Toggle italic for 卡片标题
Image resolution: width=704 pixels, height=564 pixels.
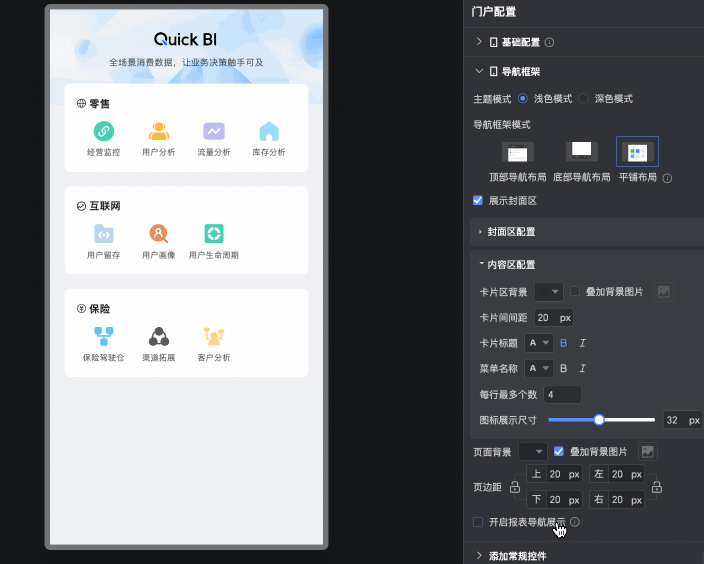point(582,343)
